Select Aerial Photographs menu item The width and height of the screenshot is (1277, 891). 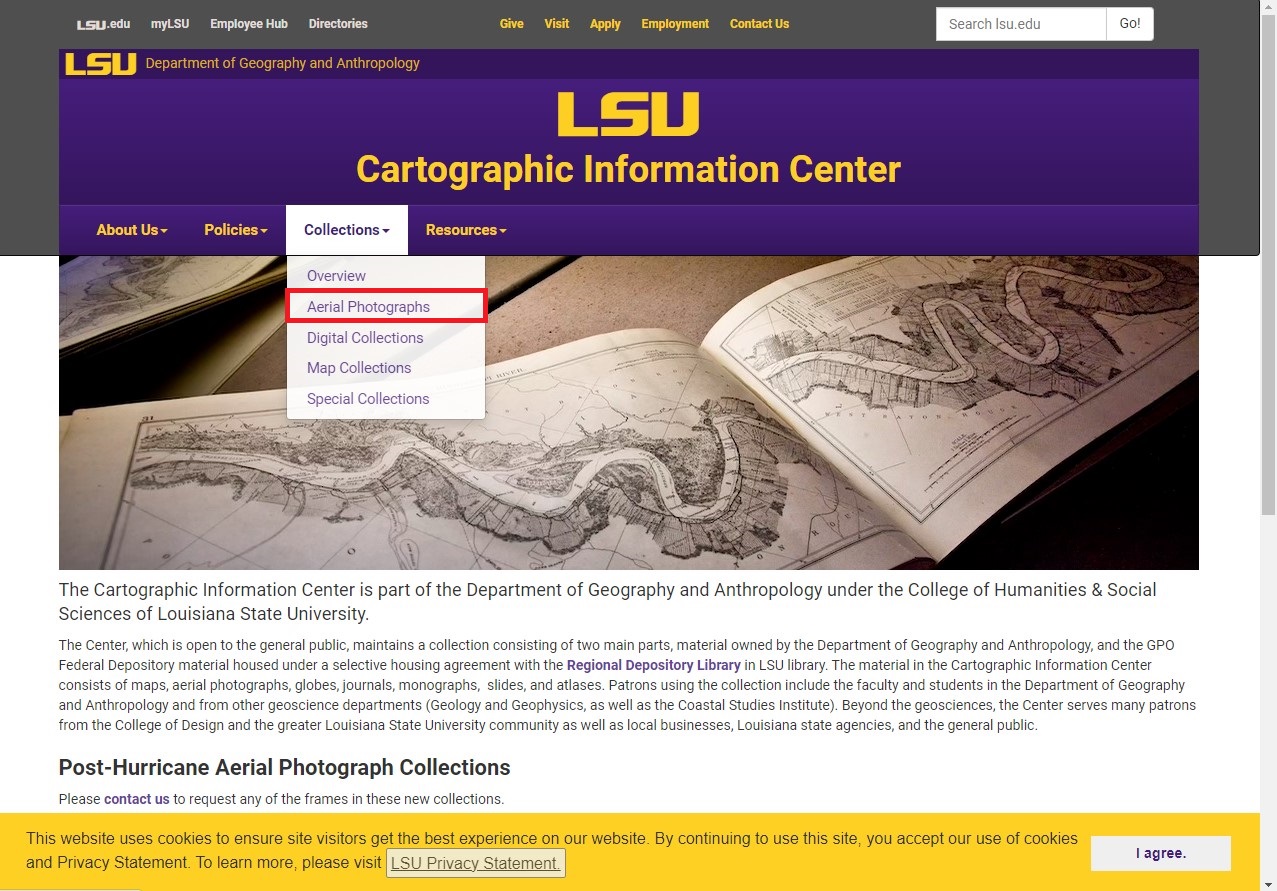click(x=386, y=307)
